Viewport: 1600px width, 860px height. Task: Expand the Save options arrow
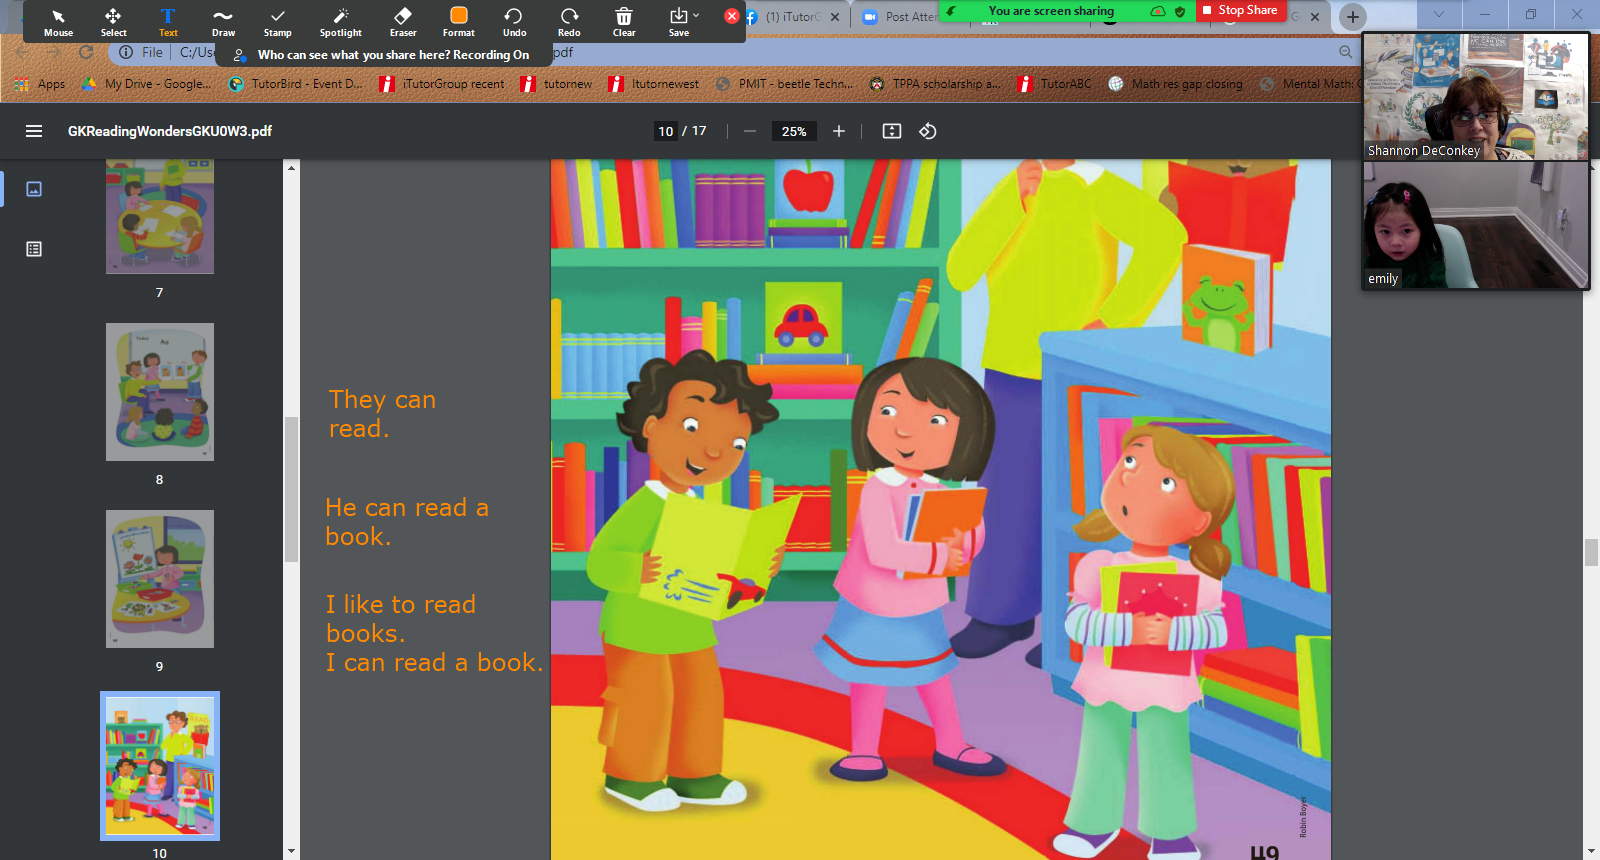point(696,16)
